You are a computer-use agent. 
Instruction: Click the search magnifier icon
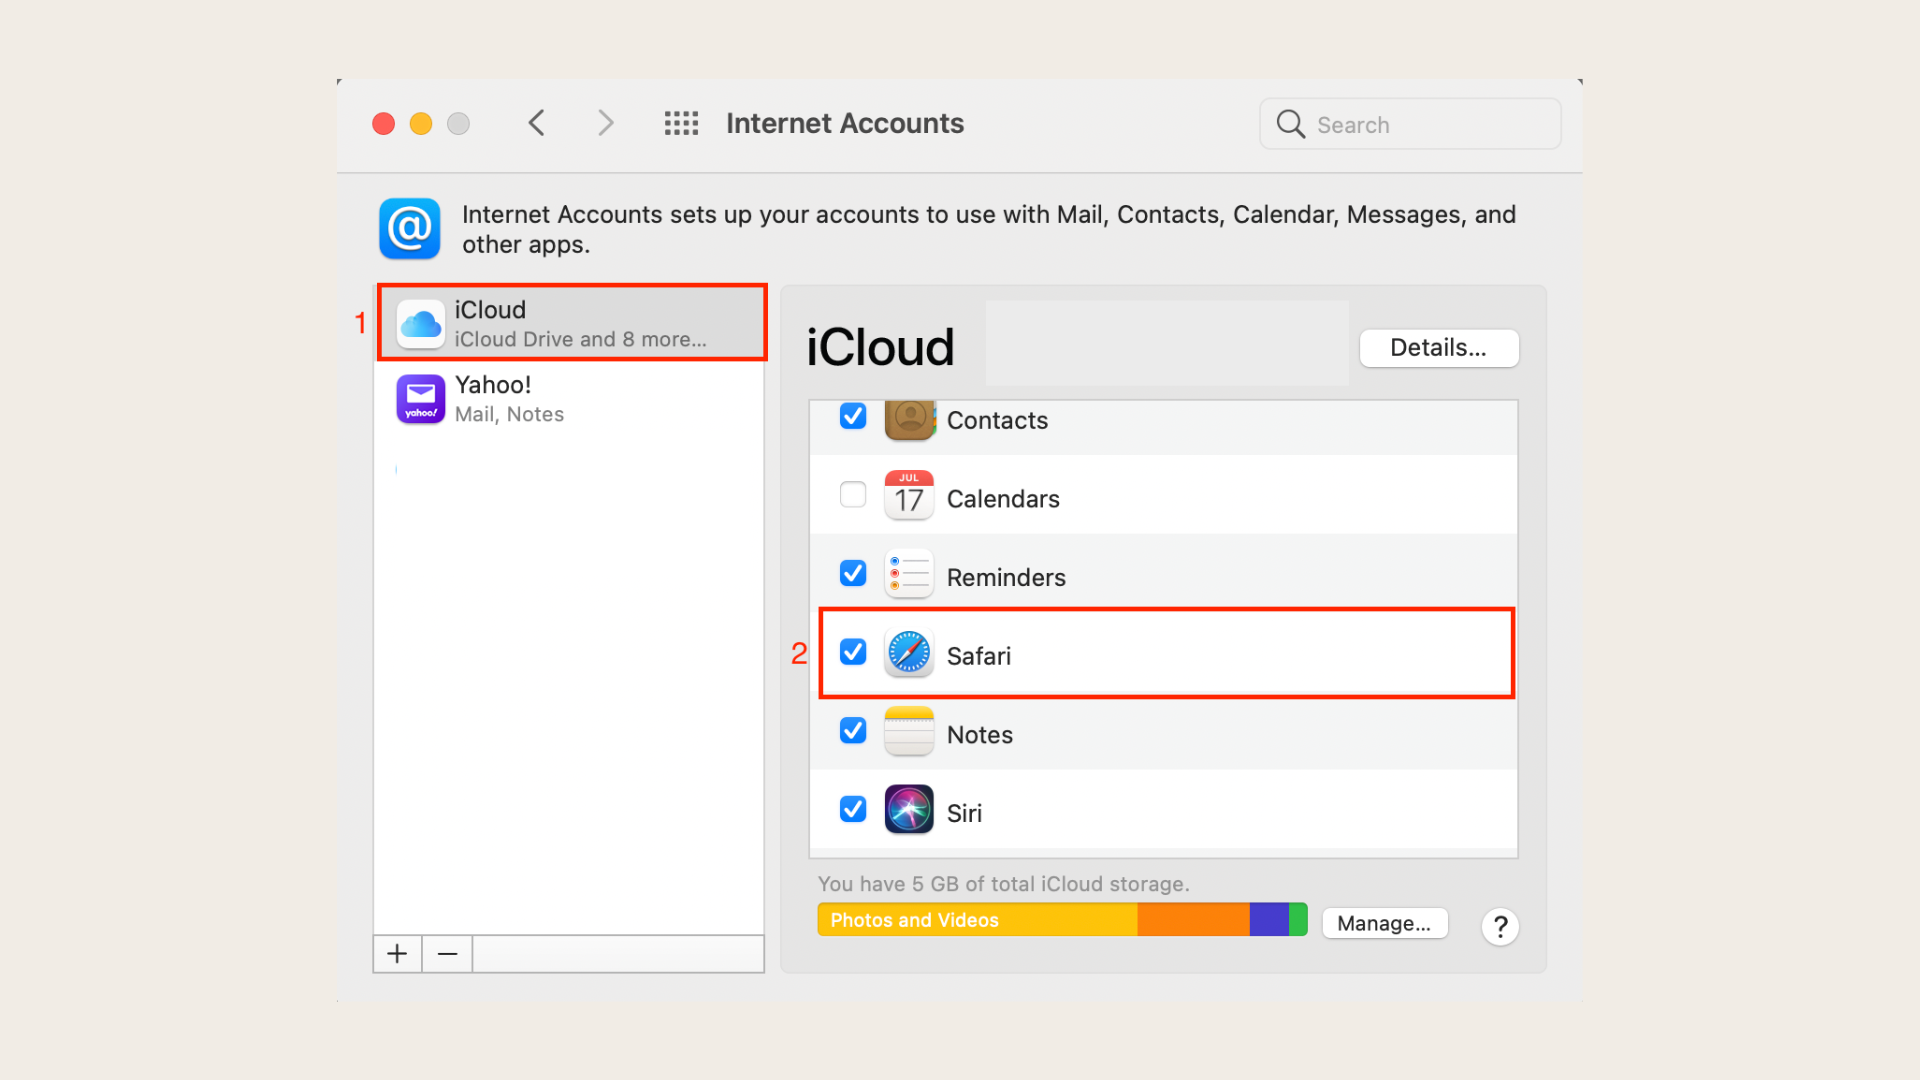pyautogui.click(x=1290, y=124)
